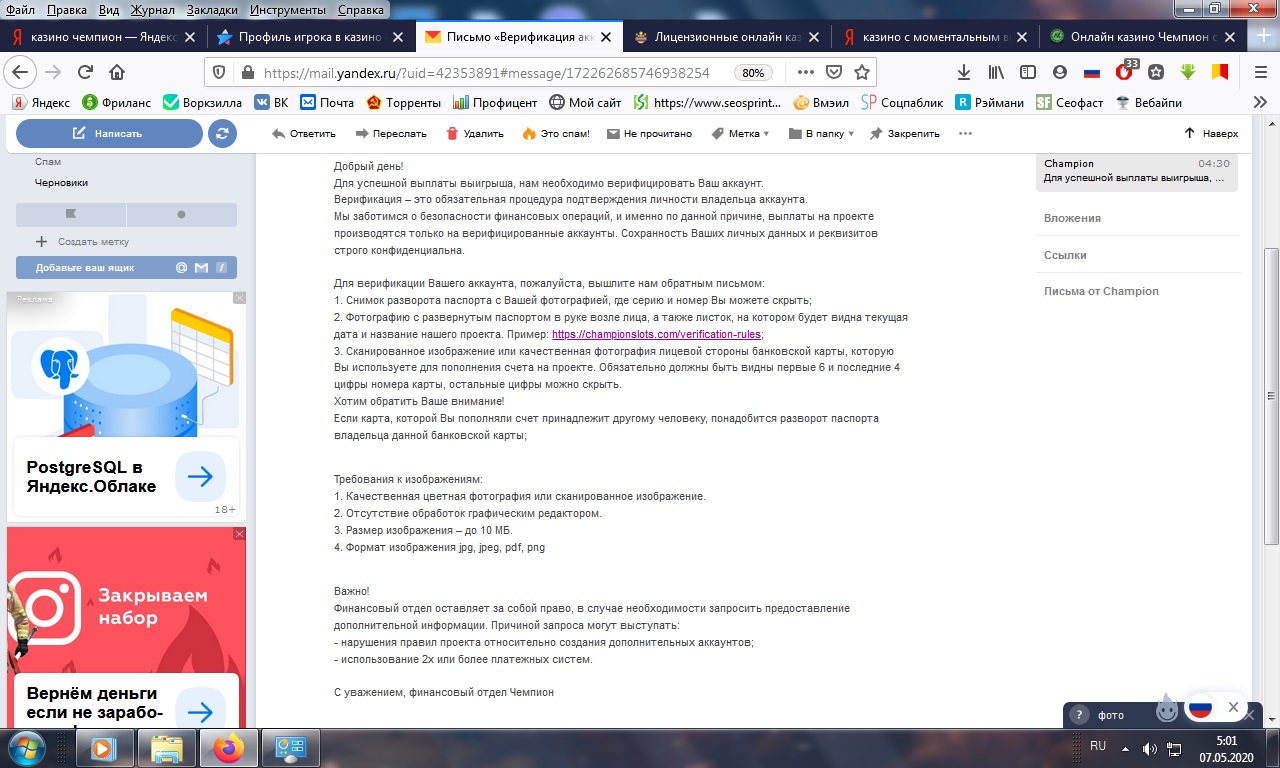Mark the message as unread (Не прочитано)
Viewport: 1280px width, 768px height.
coord(649,133)
